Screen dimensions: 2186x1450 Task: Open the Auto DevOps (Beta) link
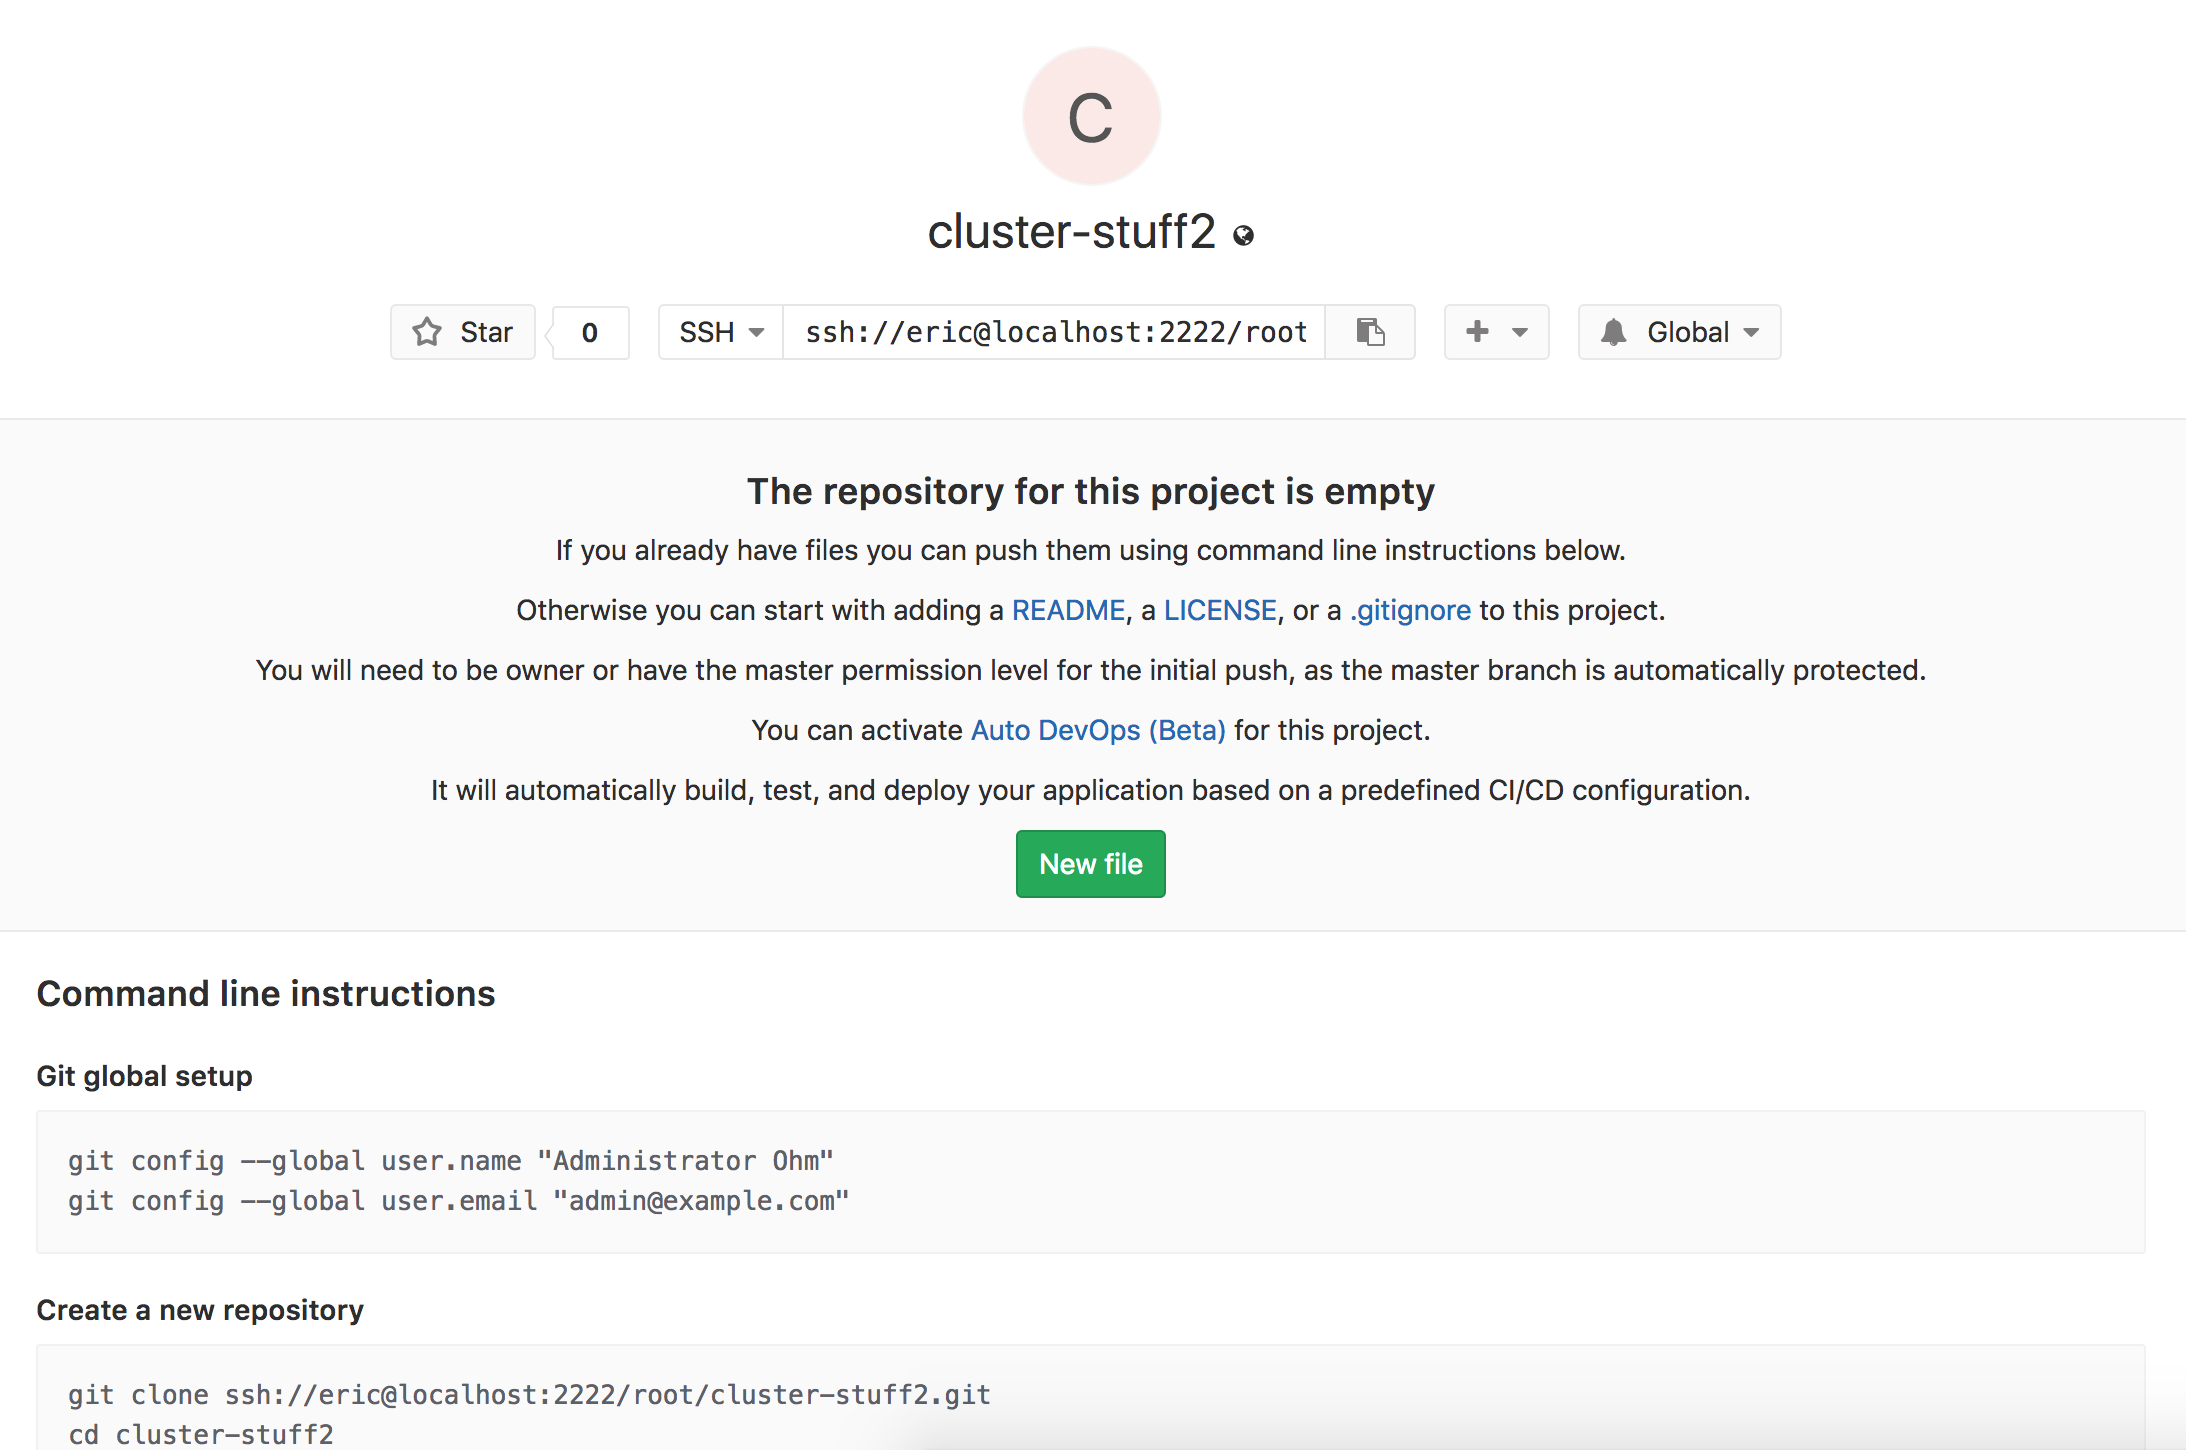(x=1098, y=730)
